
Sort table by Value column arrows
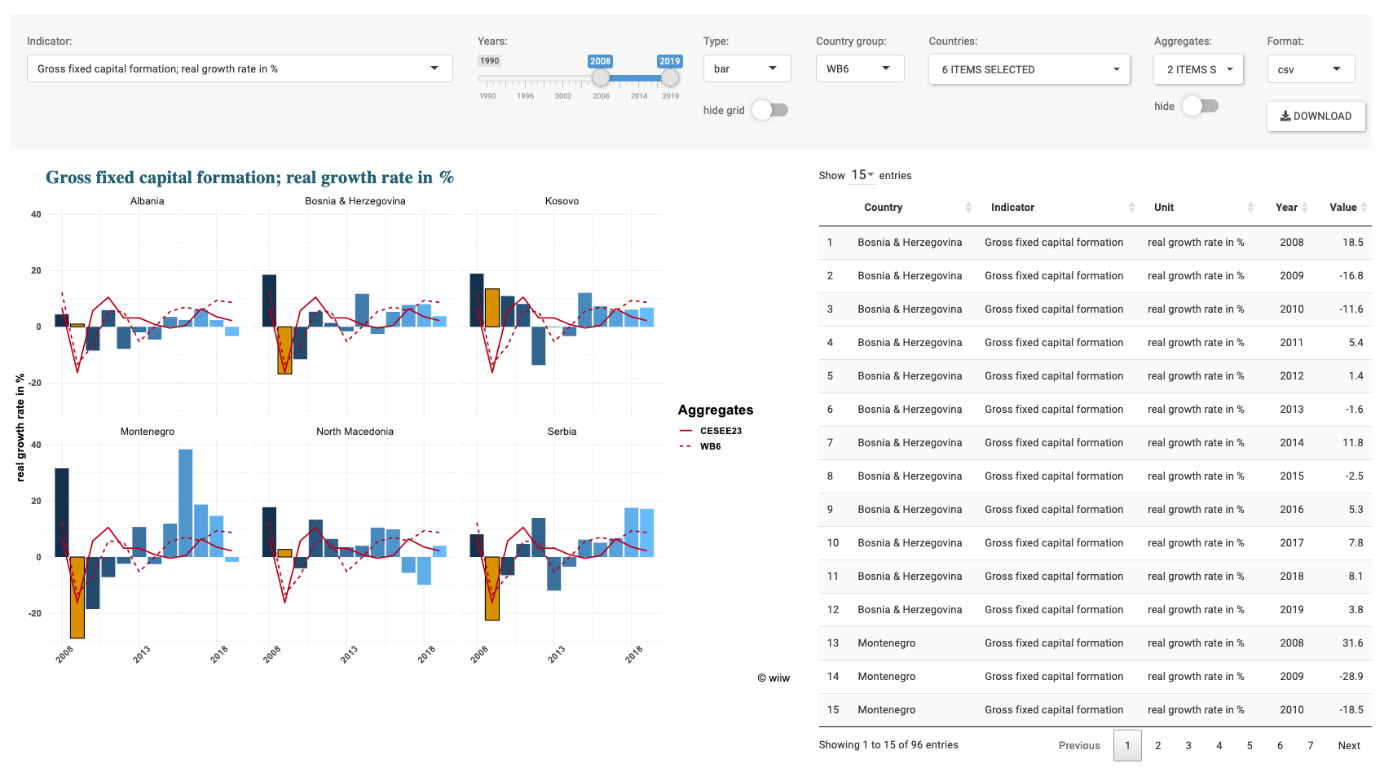pyautogui.click(x=1363, y=207)
